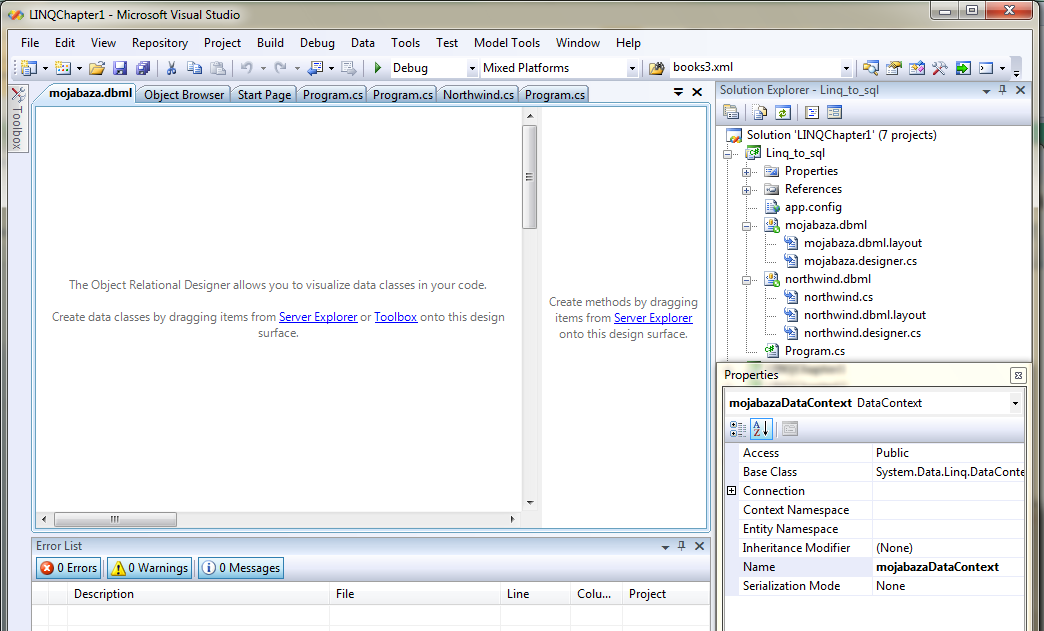Open the Debug configuration dropdown
Viewport: 1044px width, 631px height.
(472, 68)
